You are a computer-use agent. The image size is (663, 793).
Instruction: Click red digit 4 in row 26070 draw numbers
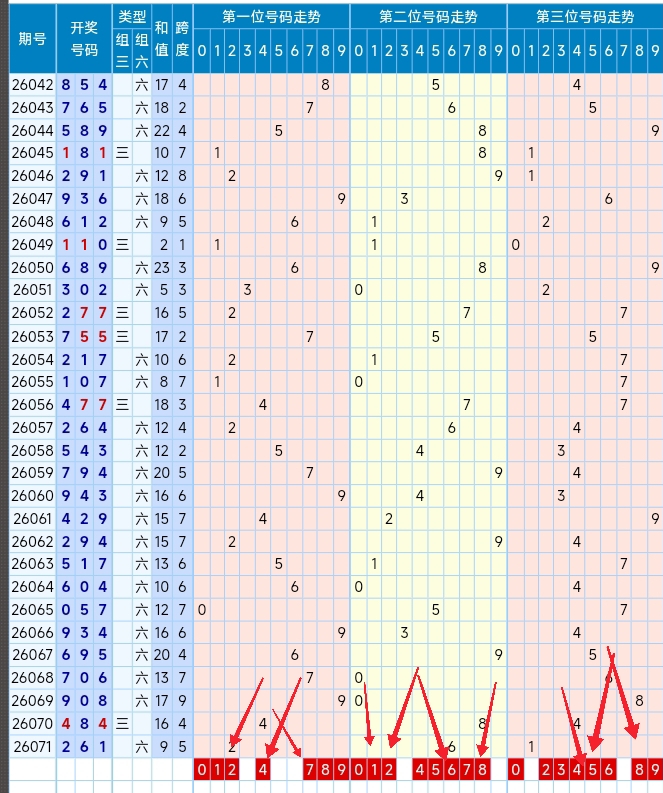pyautogui.click(x=66, y=723)
